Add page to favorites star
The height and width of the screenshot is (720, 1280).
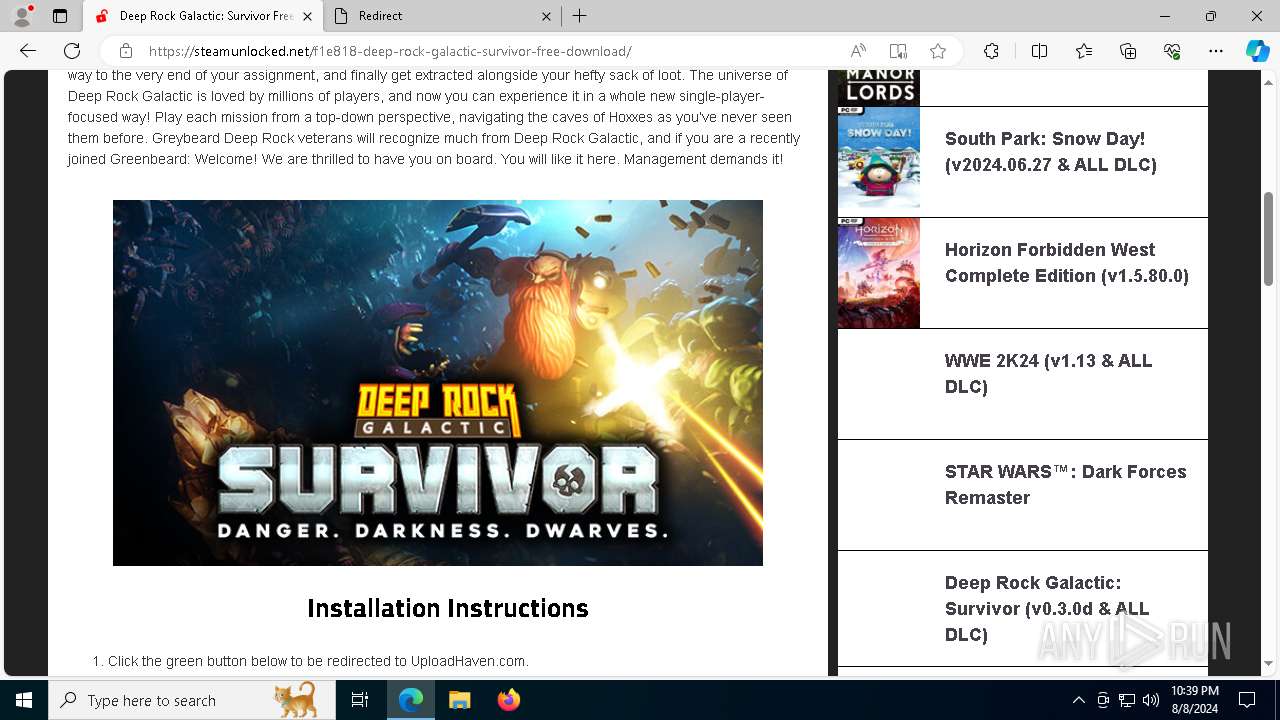click(x=938, y=51)
